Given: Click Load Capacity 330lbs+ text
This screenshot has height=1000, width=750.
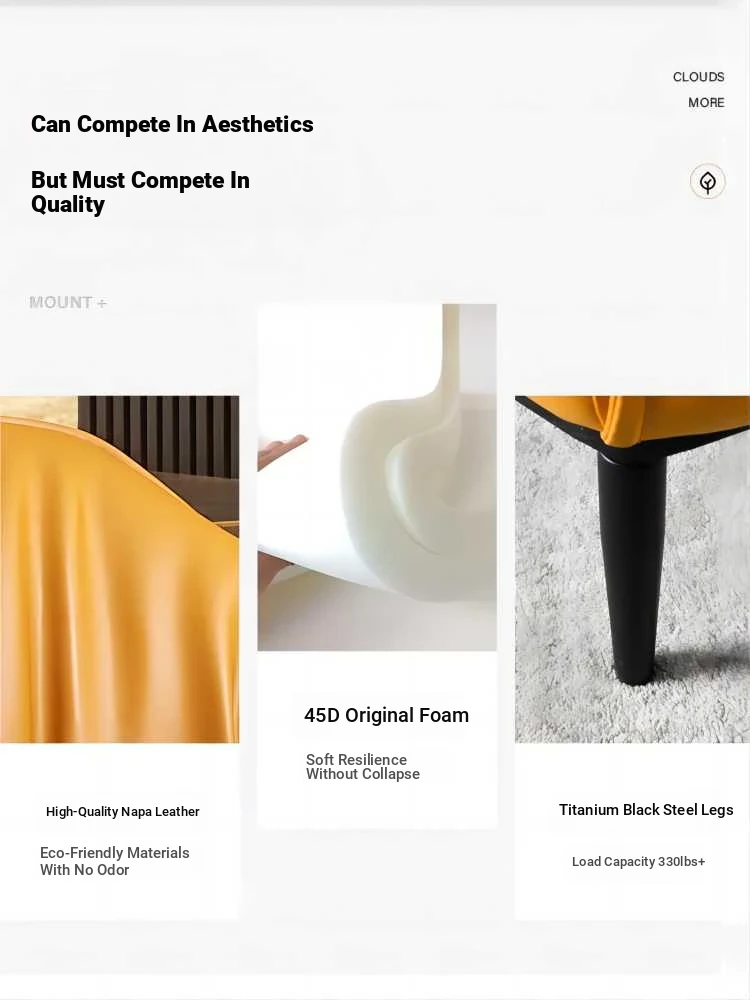Looking at the screenshot, I should tap(638, 862).
